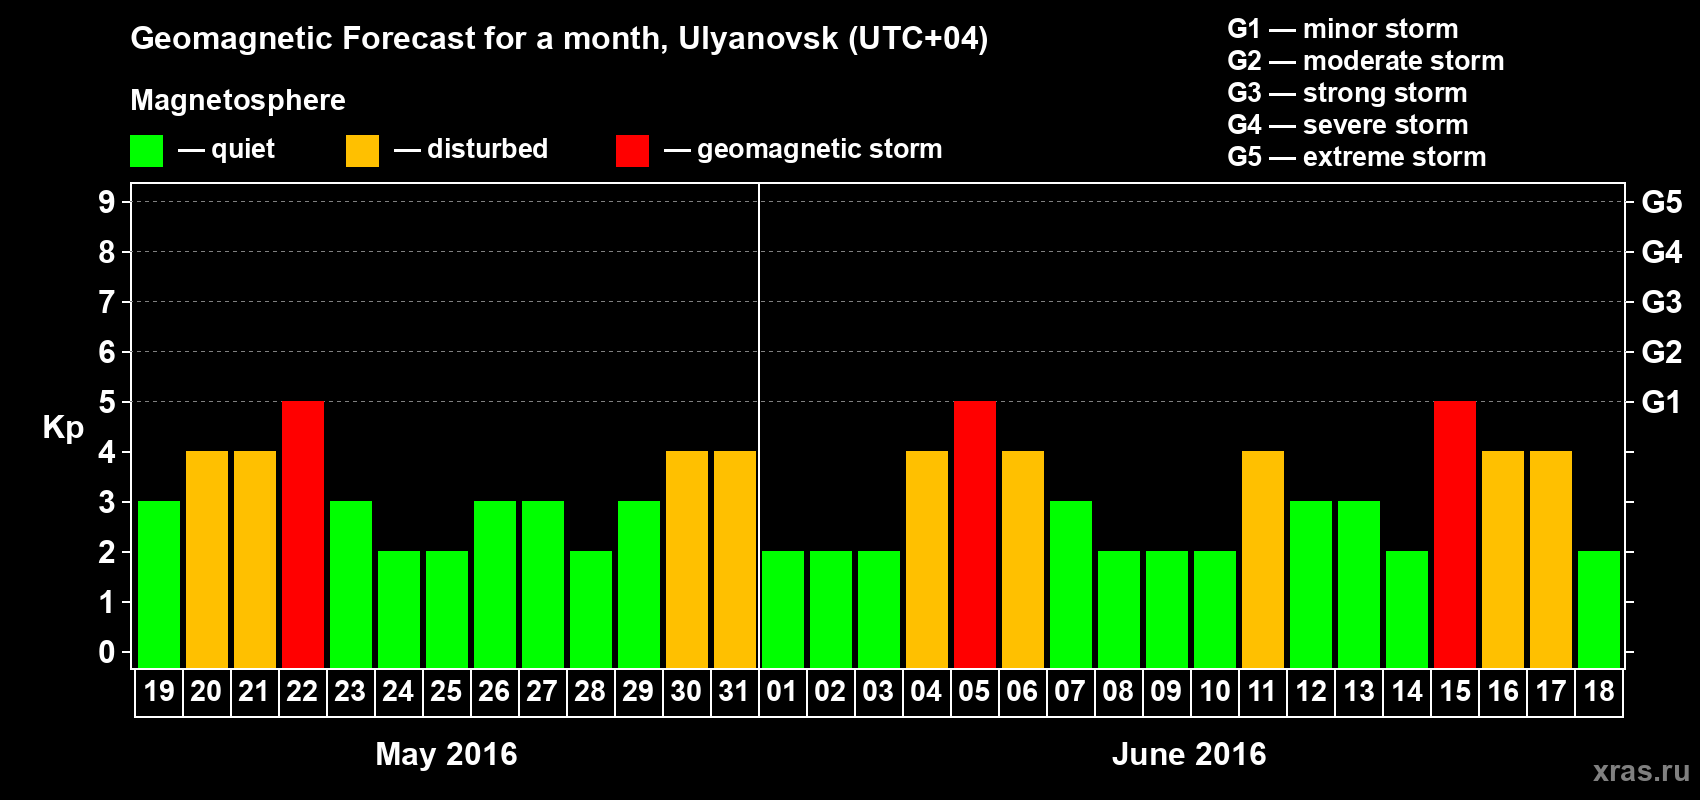Viewport: 1700px width, 800px height.
Task: Click date cell 29 on the axis
Action: (x=639, y=692)
